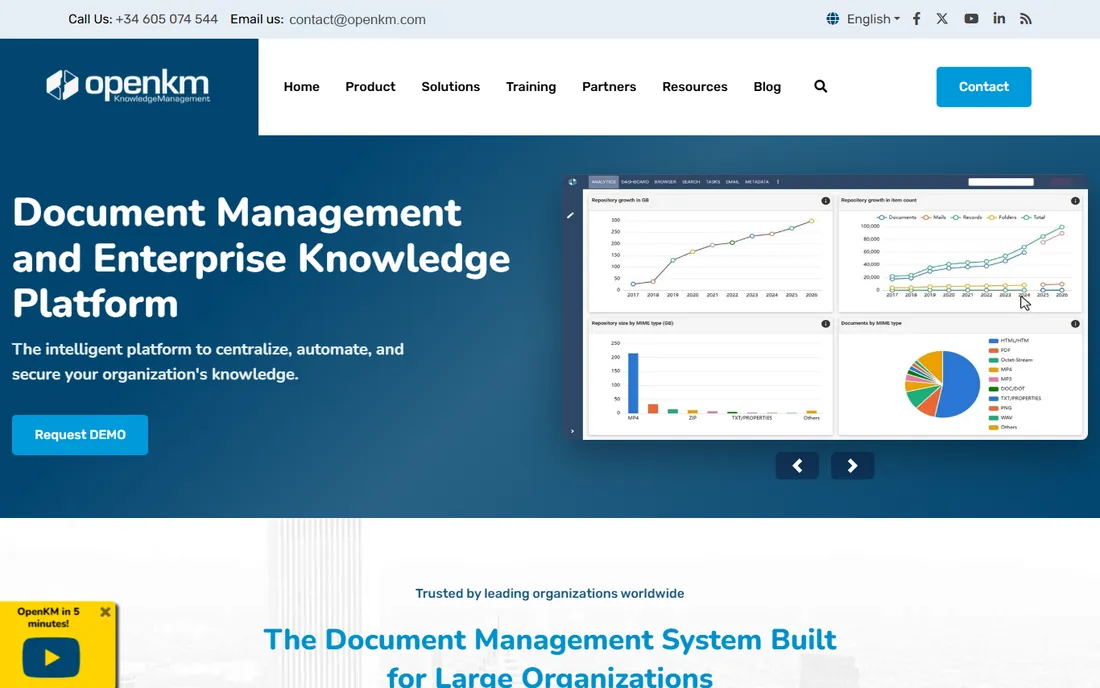
Task: Open the Partners menu
Action: 609,87
